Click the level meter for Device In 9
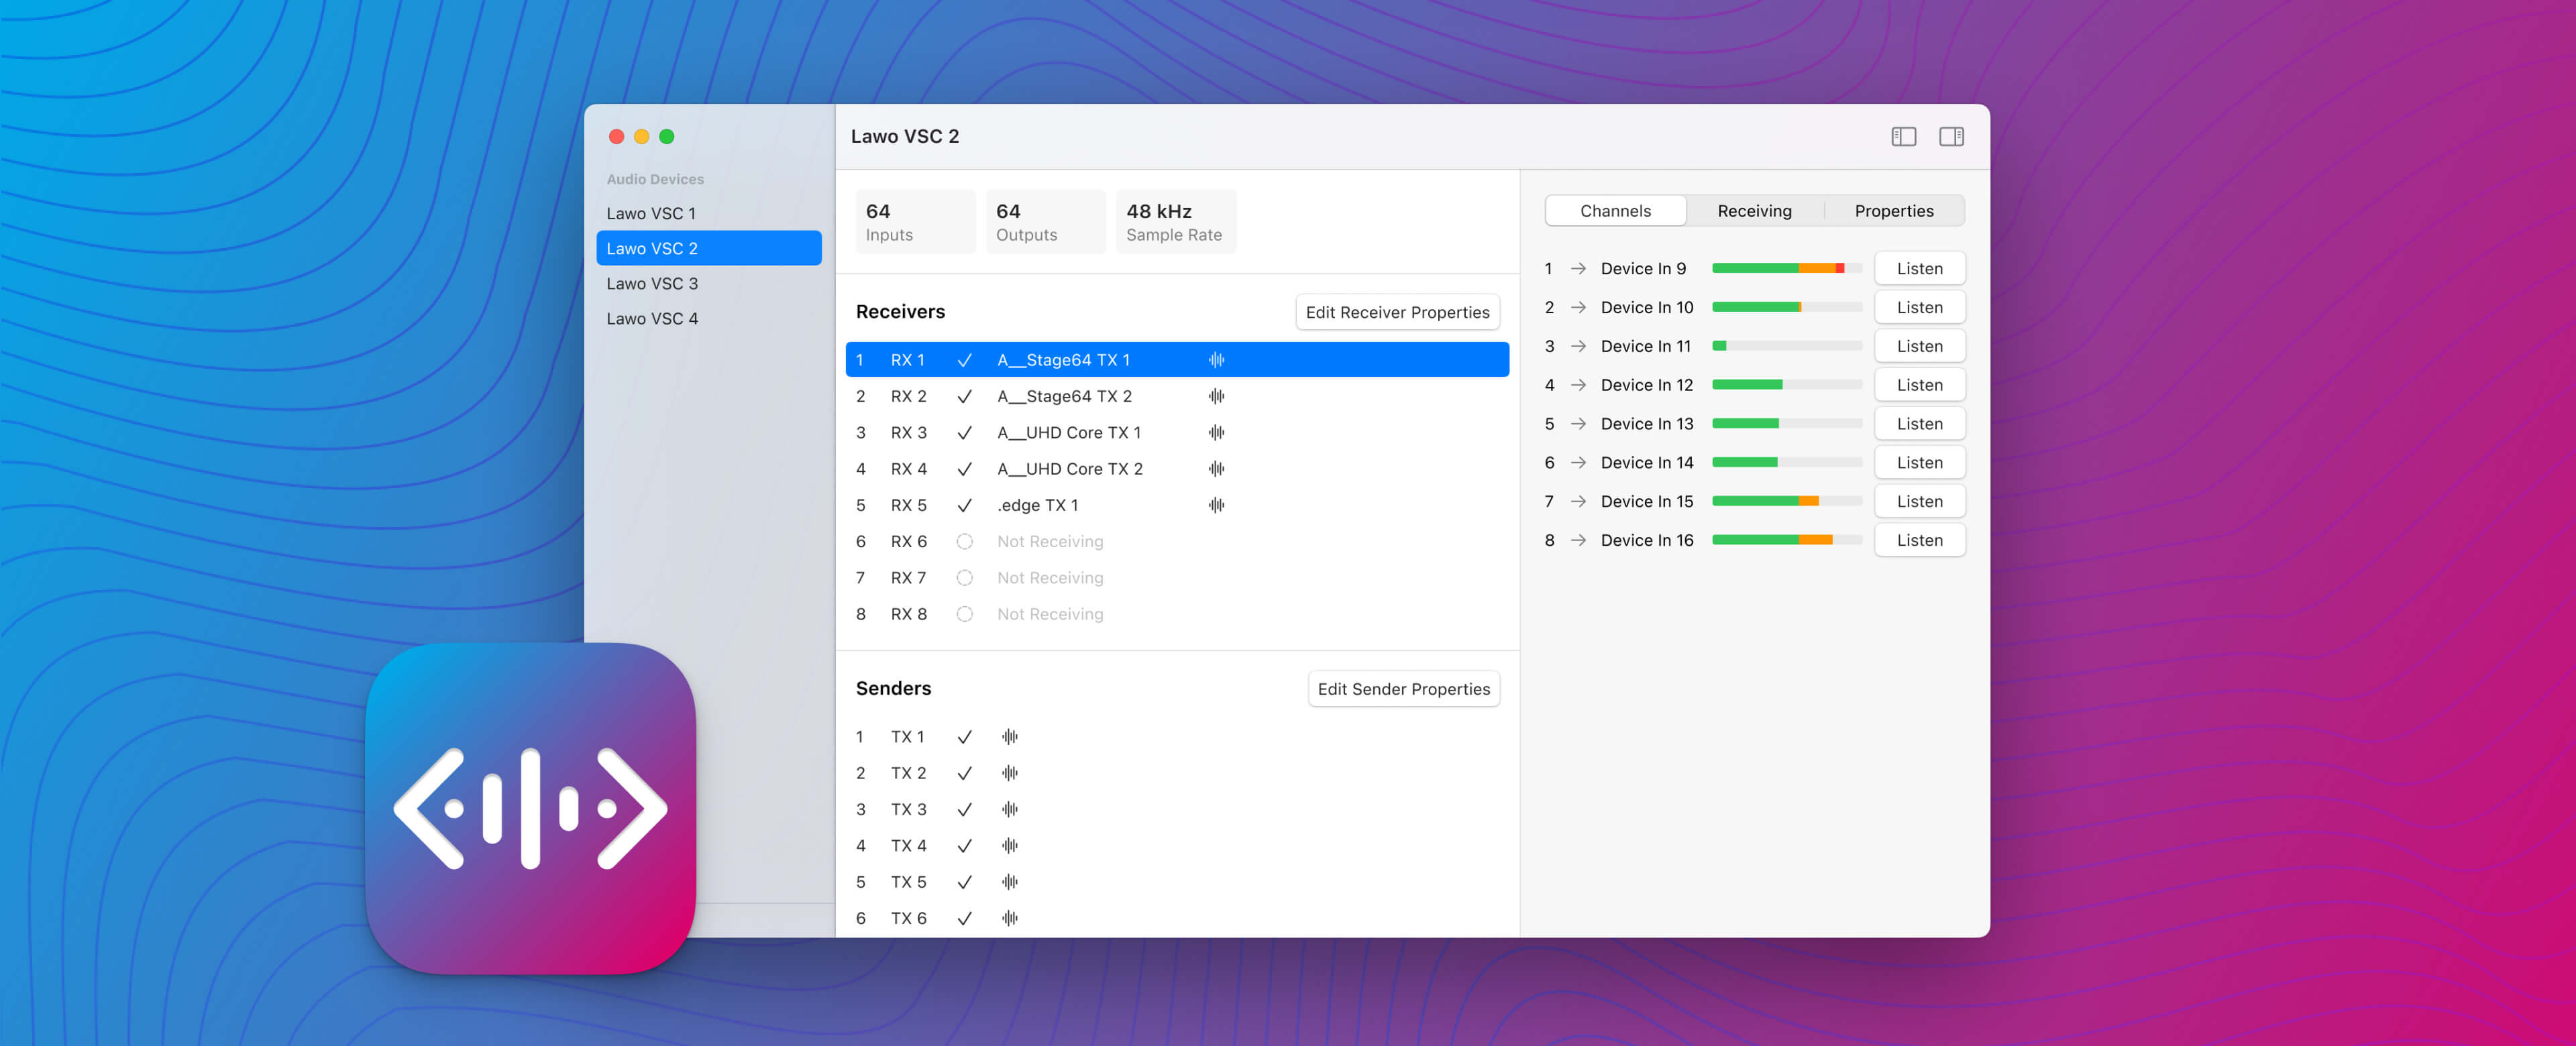The width and height of the screenshot is (2576, 1046). coord(1787,269)
